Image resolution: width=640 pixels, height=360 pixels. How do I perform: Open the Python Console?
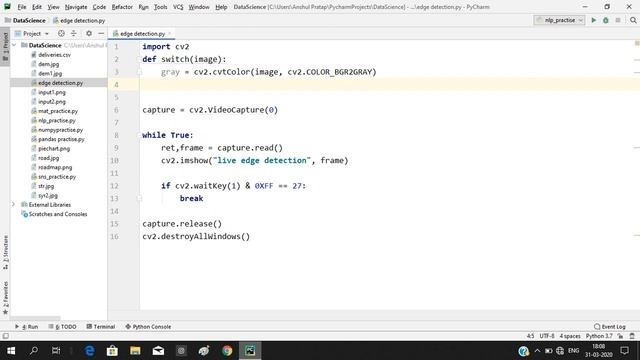[148, 327]
